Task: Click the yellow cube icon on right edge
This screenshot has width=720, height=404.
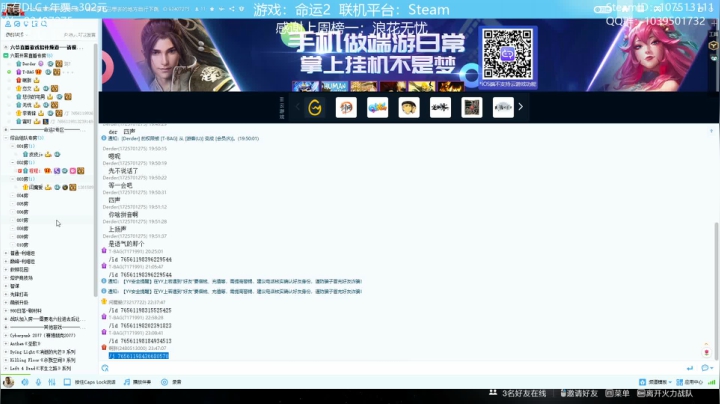Action: pyautogui.click(x=713, y=45)
